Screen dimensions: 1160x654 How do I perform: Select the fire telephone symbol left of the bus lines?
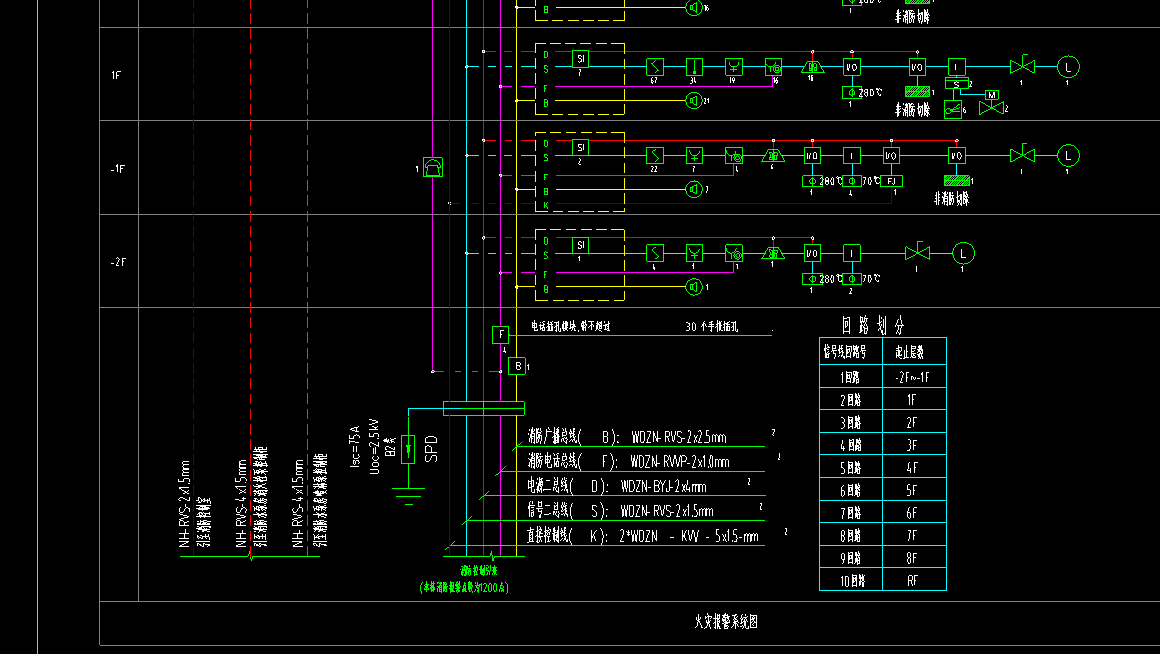click(433, 166)
